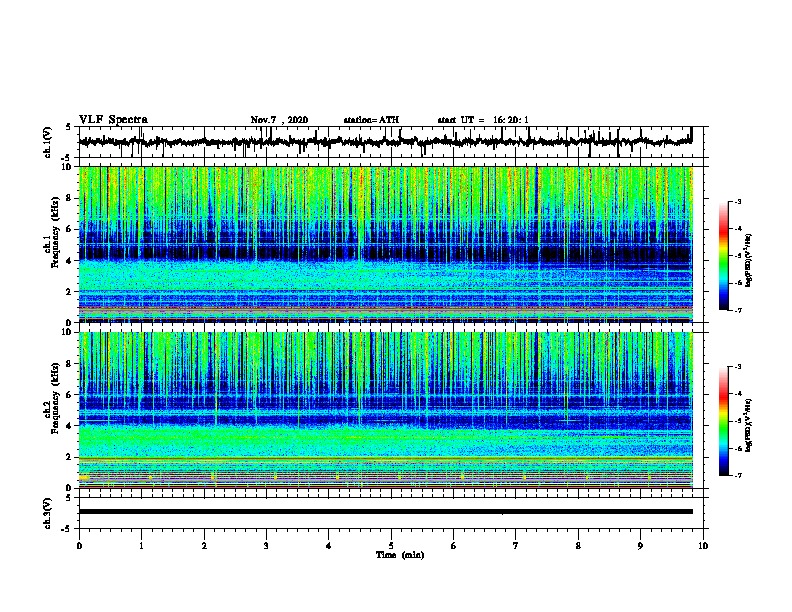The width and height of the screenshot is (792, 612).
Task: Click the "station=ATH" header text
Action: 371,120
